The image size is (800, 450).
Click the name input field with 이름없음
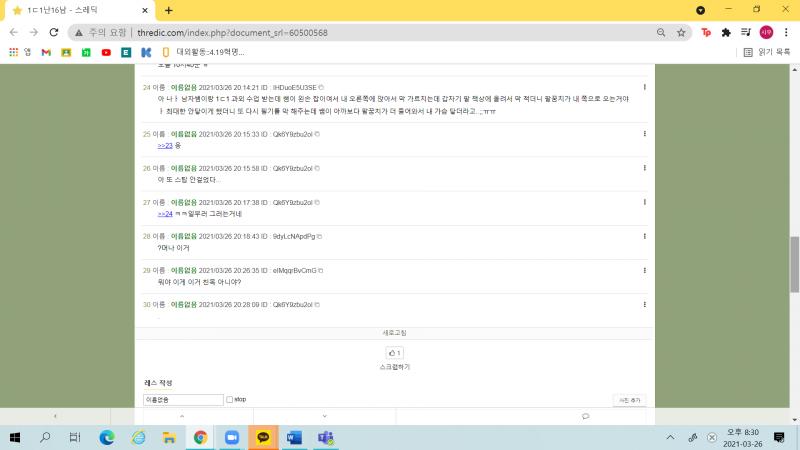183,400
